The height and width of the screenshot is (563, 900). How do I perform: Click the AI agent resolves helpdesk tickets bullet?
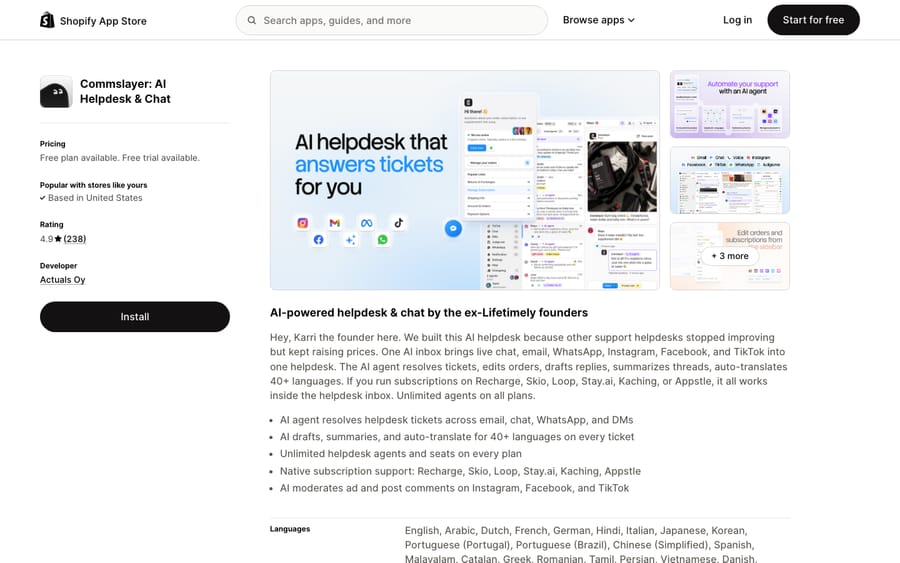[456, 420]
